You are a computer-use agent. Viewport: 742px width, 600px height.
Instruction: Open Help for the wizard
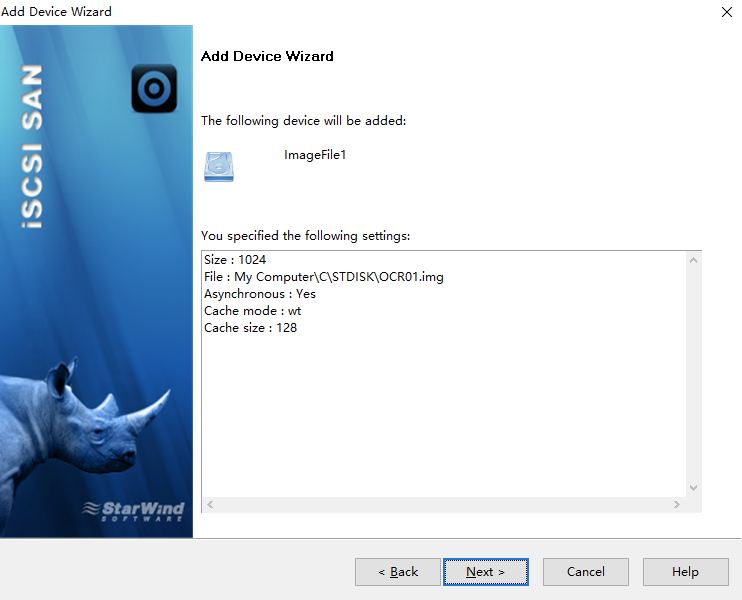pyautogui.click(x=685, y=572)
